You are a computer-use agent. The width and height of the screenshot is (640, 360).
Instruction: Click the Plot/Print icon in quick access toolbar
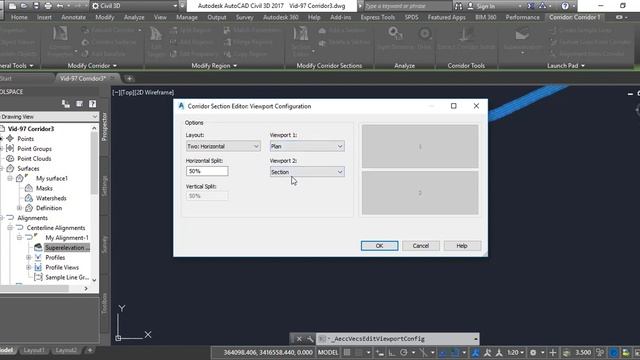point(48,6)
